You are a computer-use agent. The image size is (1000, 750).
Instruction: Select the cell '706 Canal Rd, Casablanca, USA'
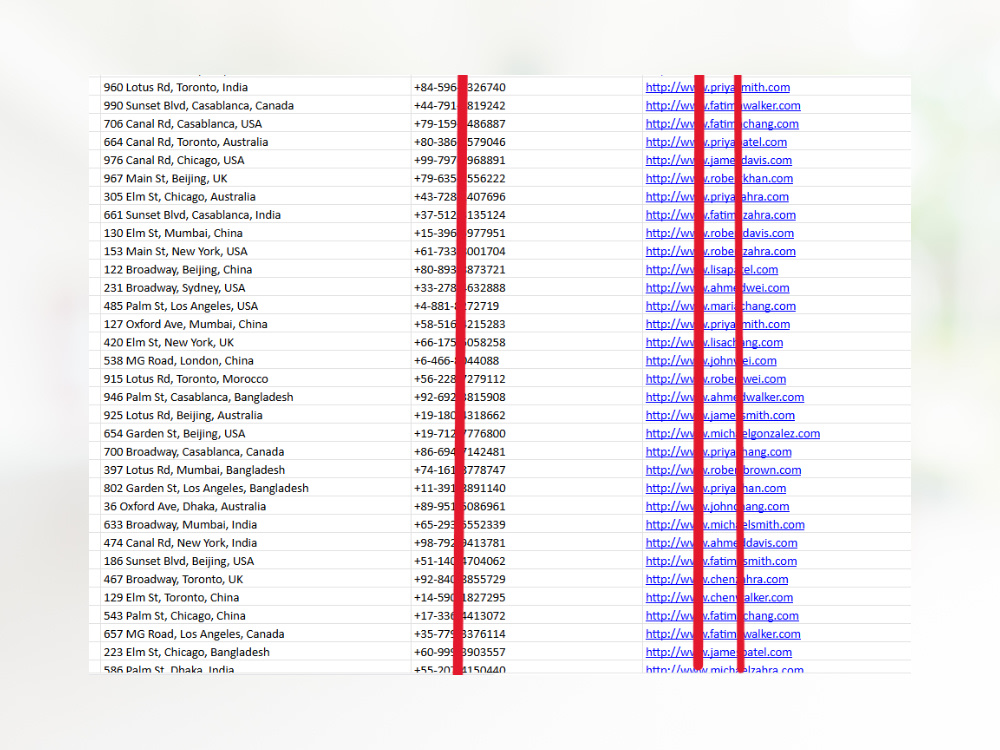pyautogui.click(x=182, y=124)
